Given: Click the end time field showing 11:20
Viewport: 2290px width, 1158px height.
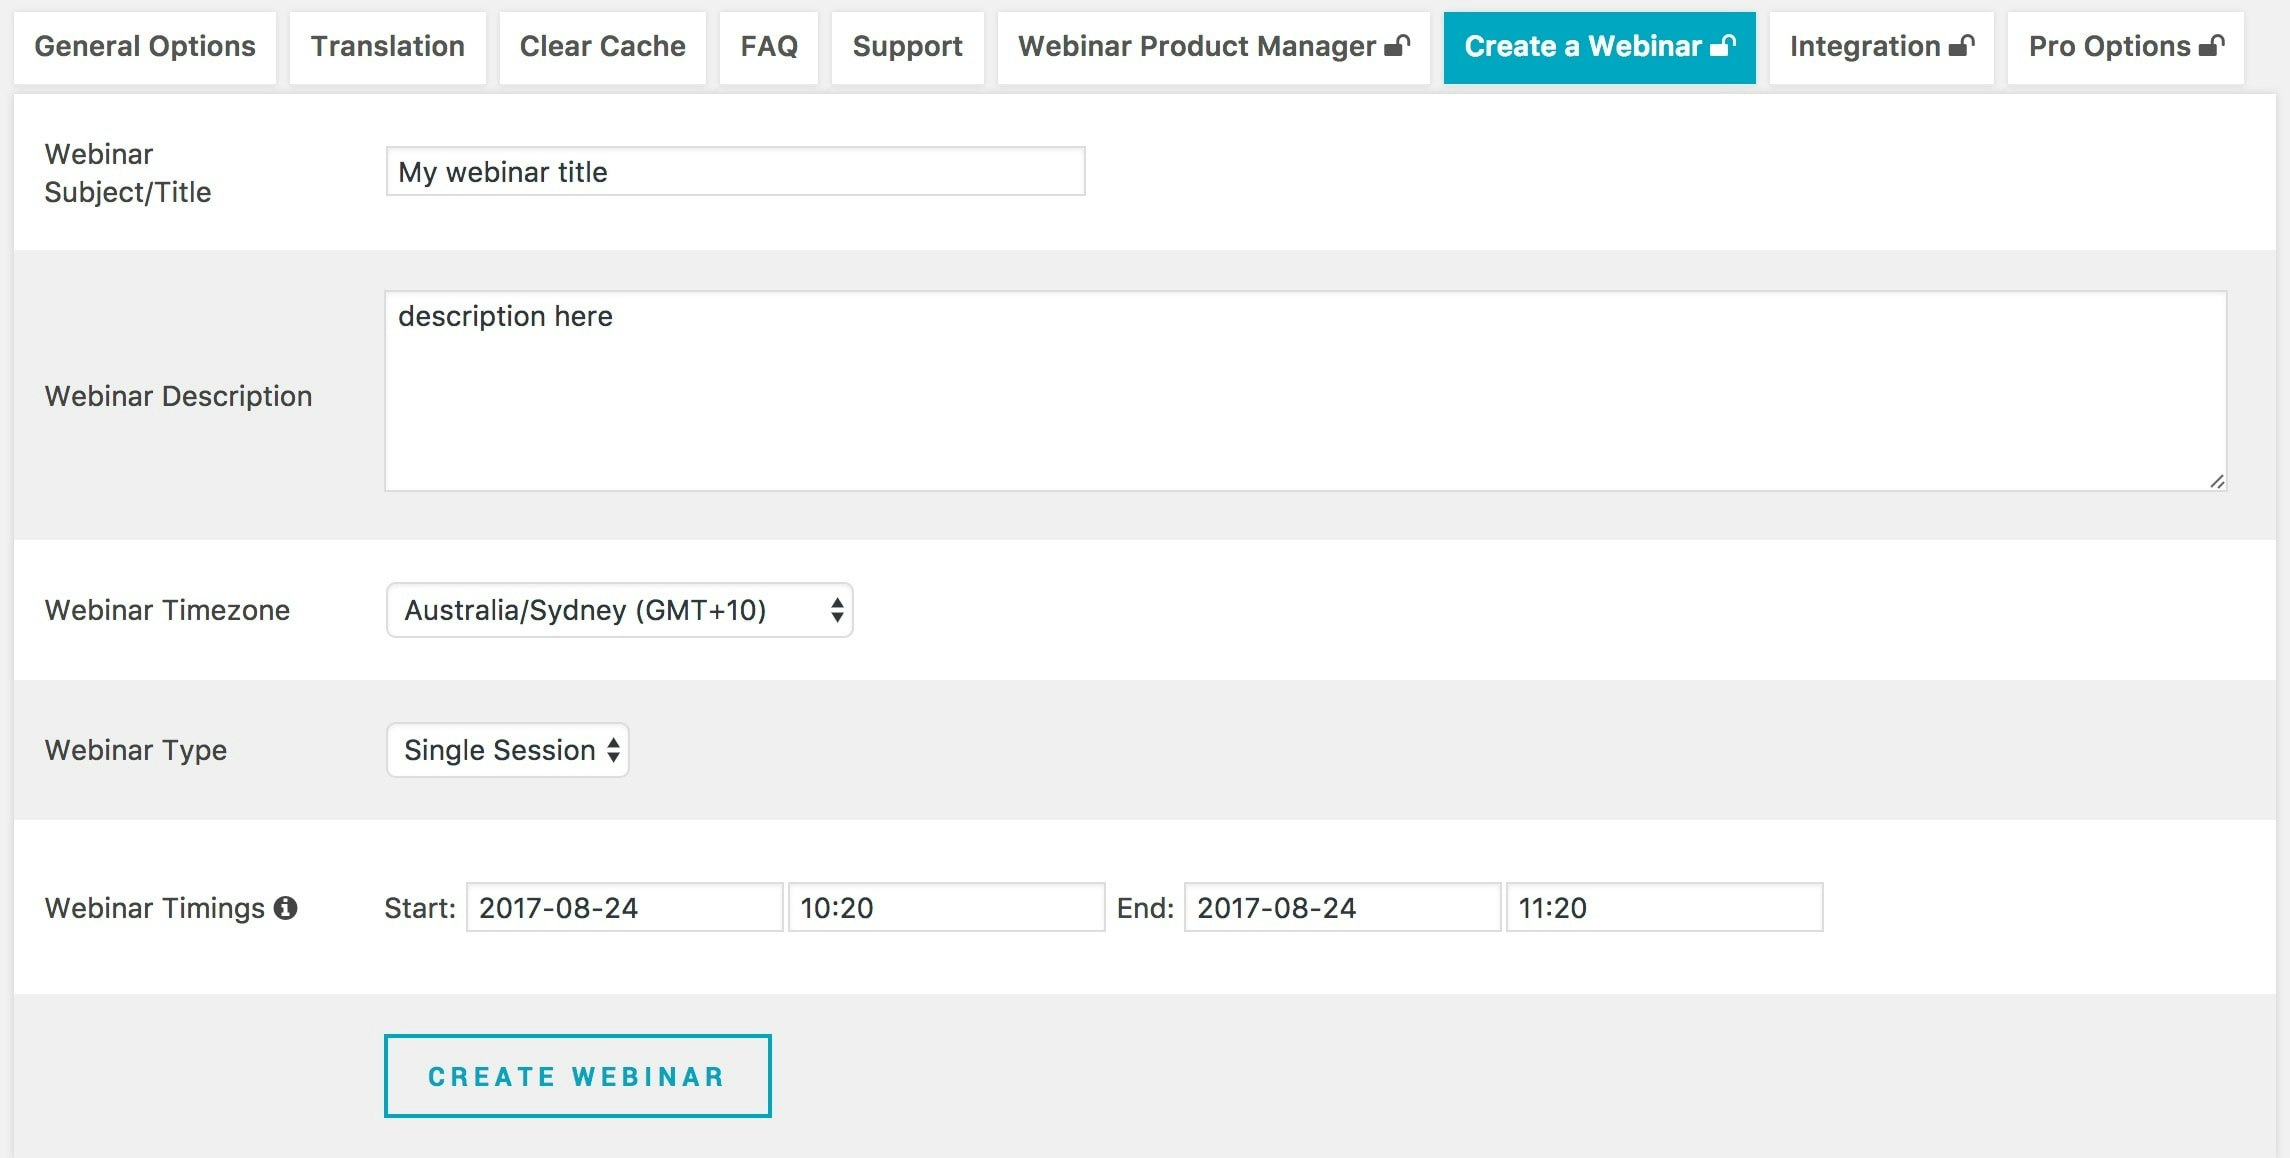Looking at the screenshot, I should (x=1663, y=908).
